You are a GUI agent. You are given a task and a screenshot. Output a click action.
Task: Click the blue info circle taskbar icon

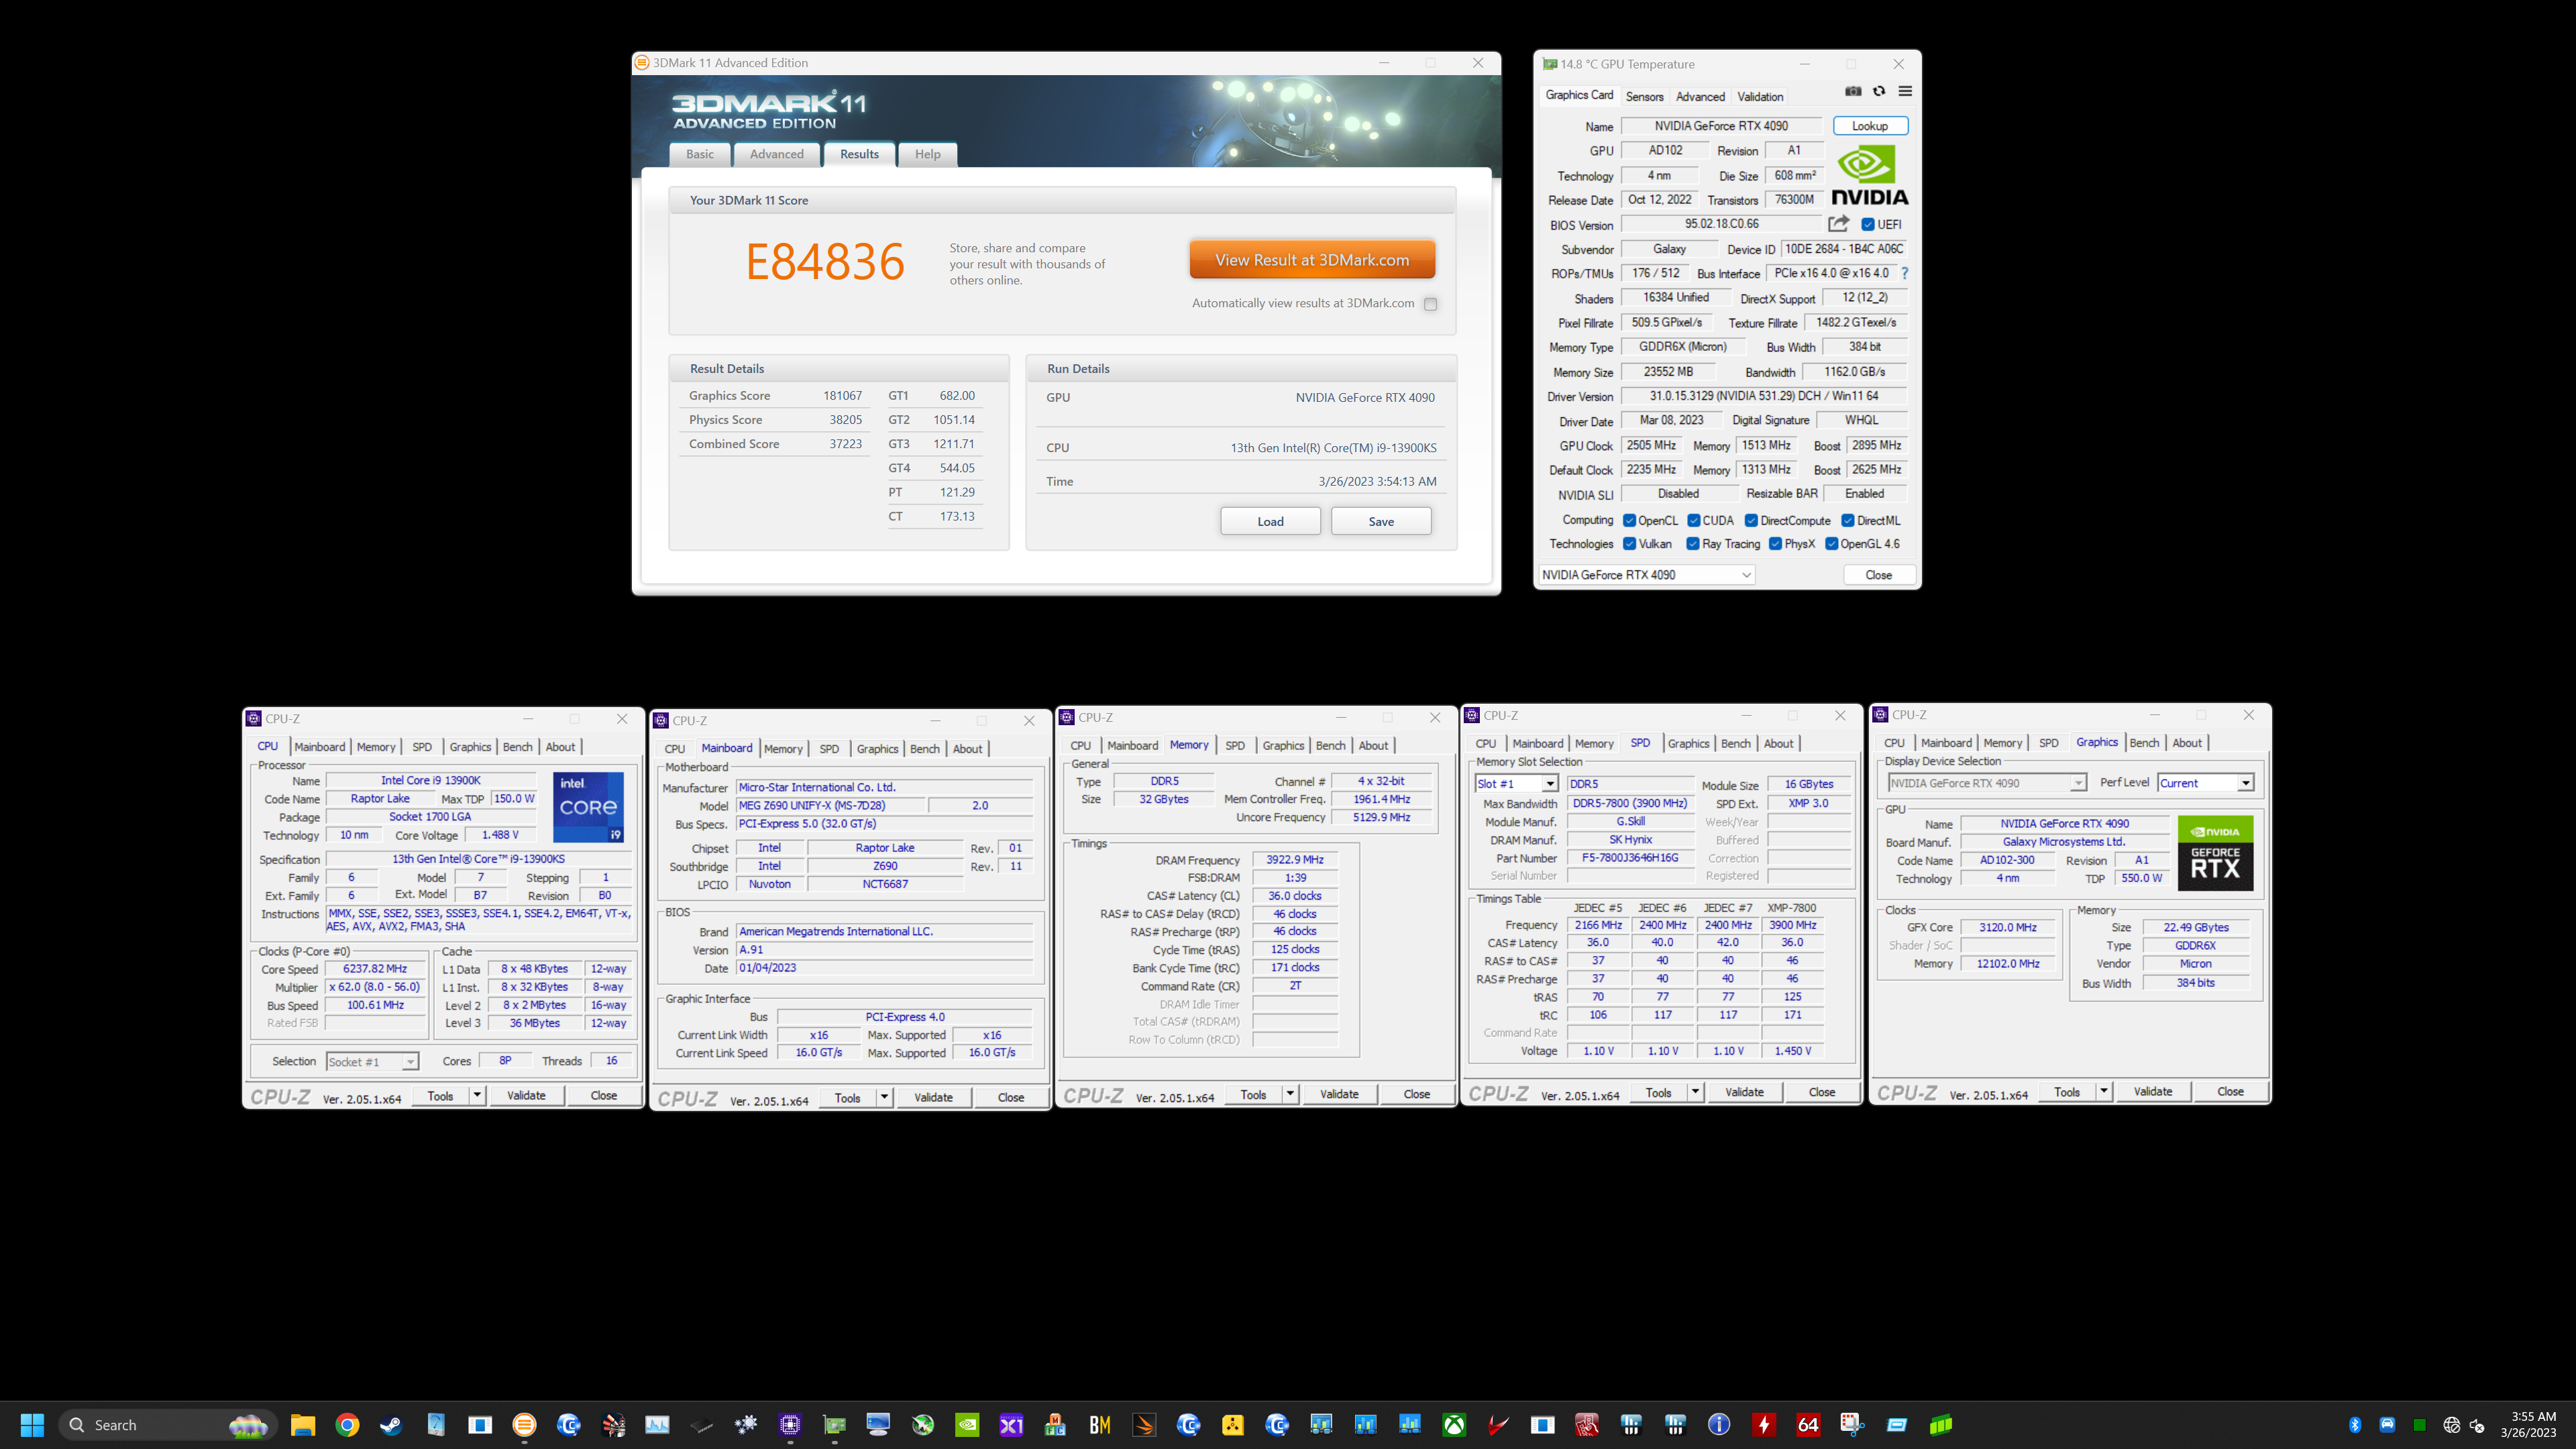click(1719, 1425)
